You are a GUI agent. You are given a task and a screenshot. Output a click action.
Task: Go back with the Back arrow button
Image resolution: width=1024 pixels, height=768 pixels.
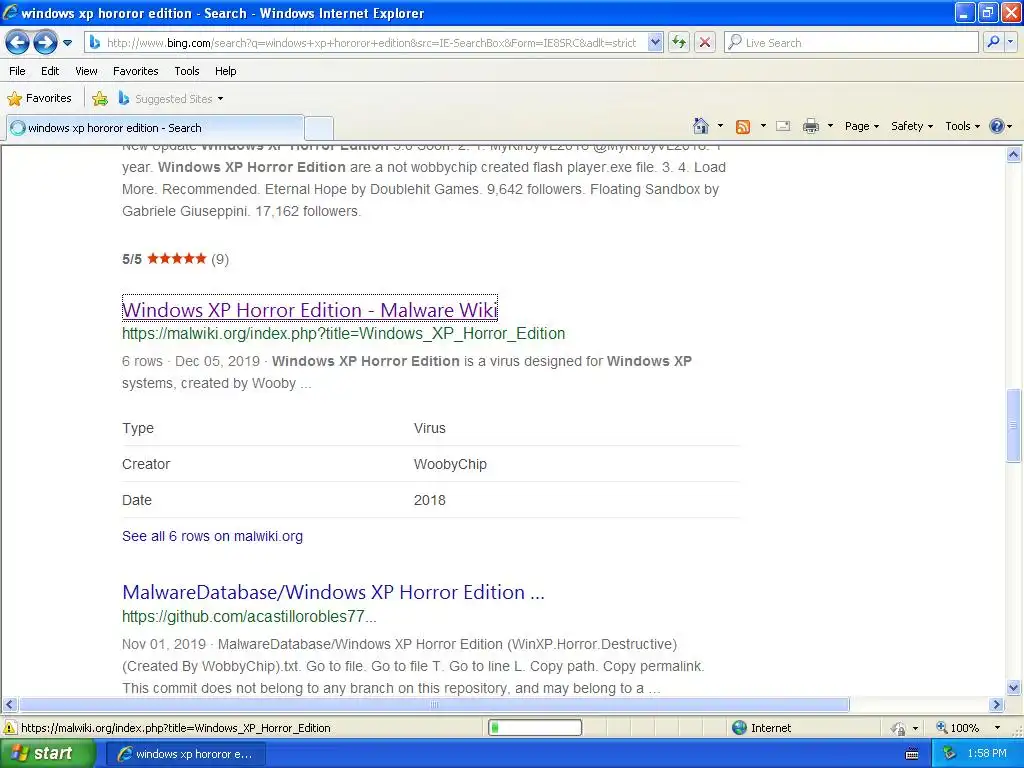[18, 43]
